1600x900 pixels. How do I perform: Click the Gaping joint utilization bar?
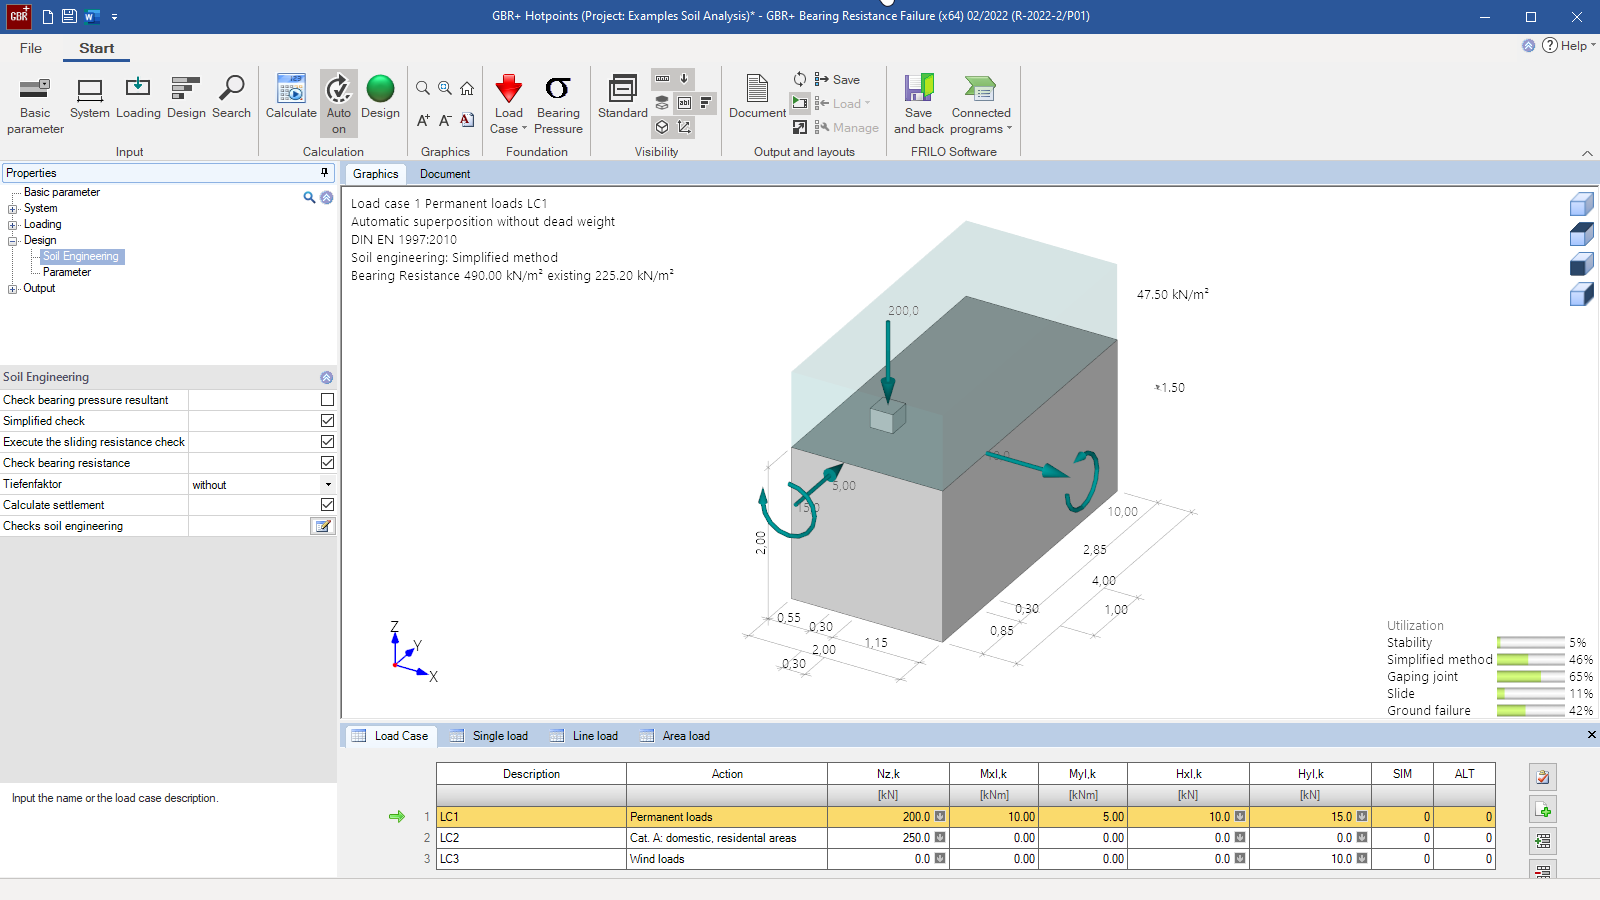click(1530, 677)
